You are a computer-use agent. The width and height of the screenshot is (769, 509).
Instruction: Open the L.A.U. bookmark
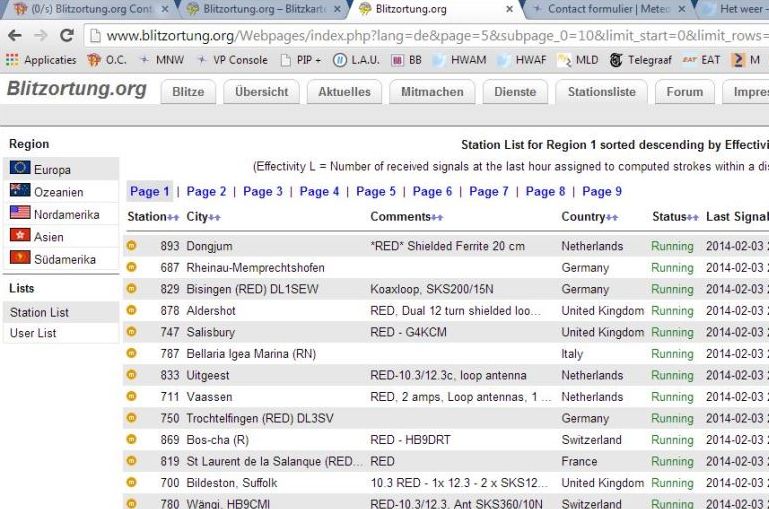pyautogui.click(x=357, y=60)
